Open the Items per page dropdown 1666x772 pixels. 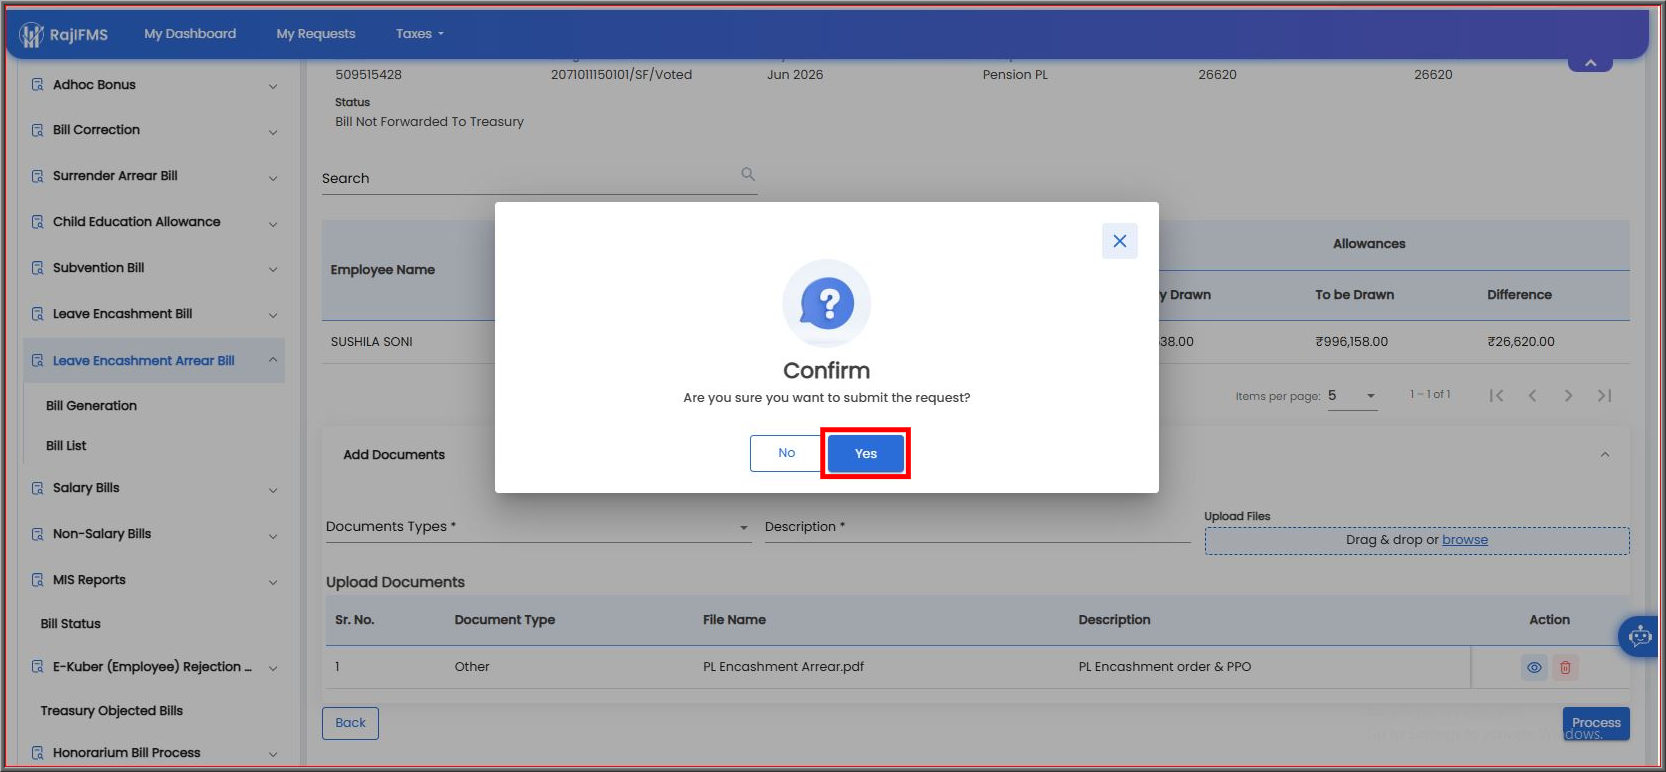click(1352, 396)
